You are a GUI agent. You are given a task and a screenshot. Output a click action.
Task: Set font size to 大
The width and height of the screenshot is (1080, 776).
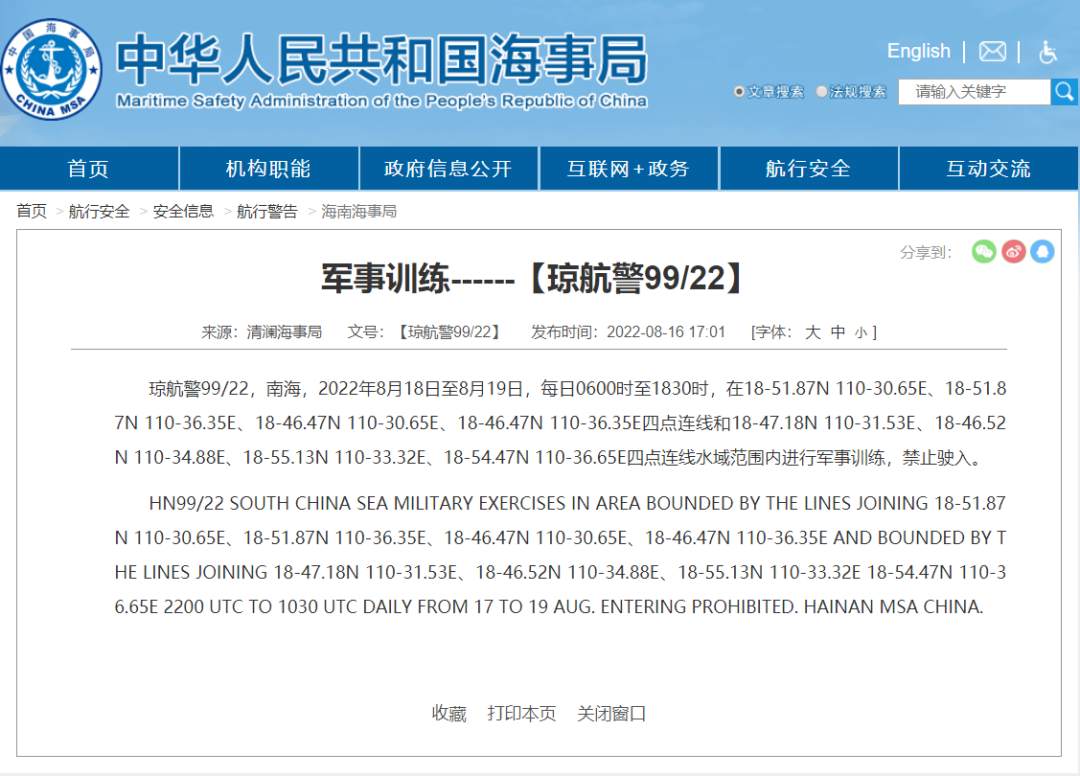(x=813, y=332)
